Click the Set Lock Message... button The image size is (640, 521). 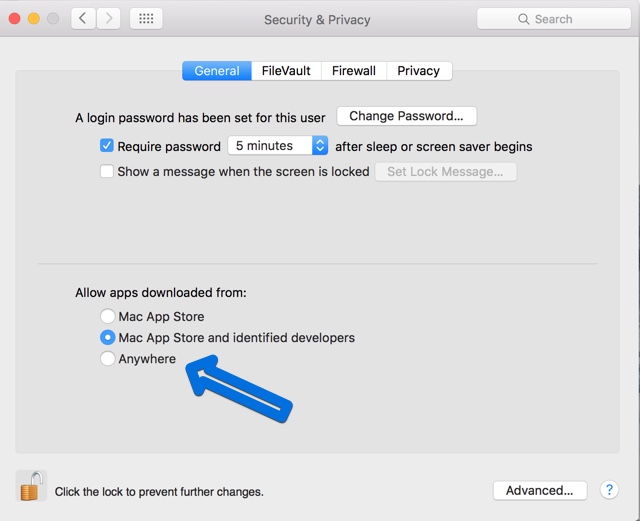(x=446, y=172)
